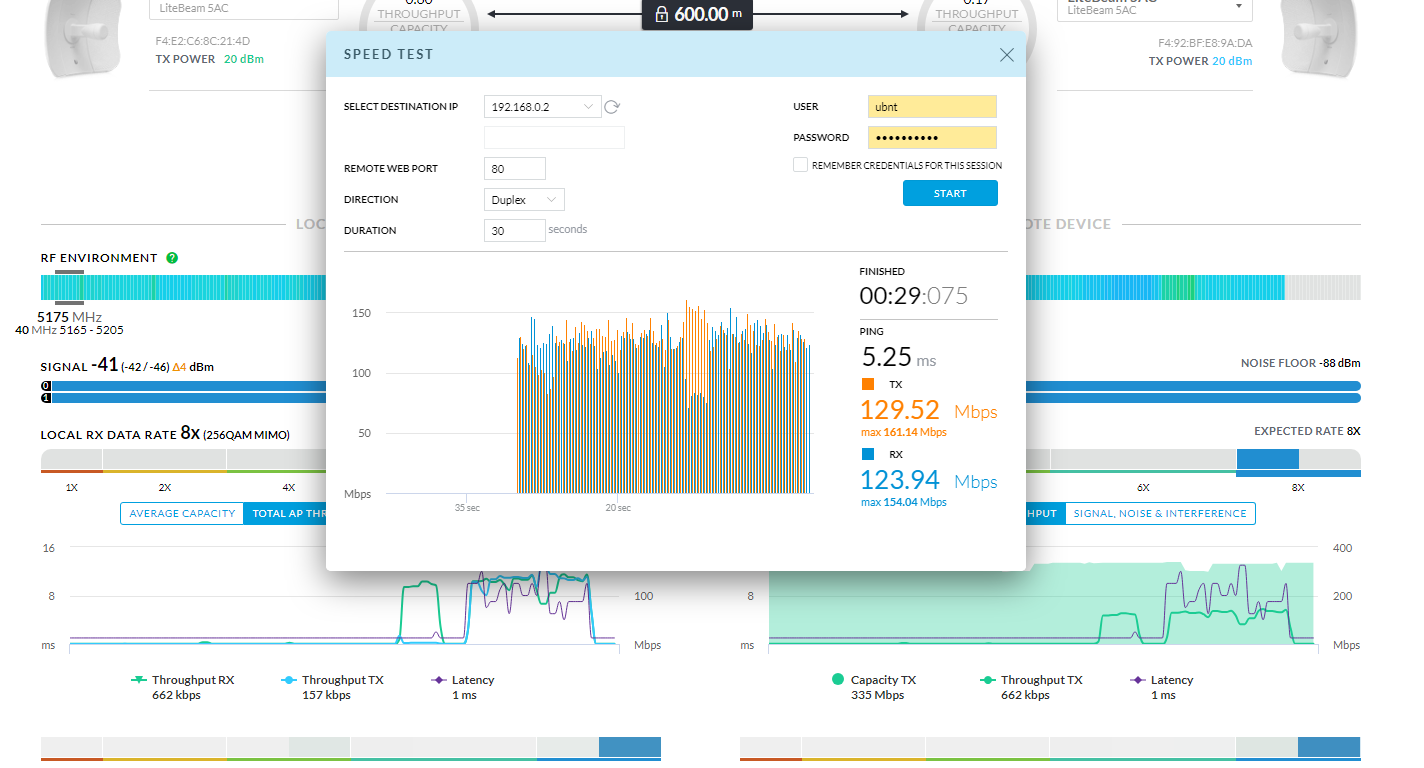Viewport: 1424px width, 768px height.
Task: Focus the User field
Action: [932, 107]
